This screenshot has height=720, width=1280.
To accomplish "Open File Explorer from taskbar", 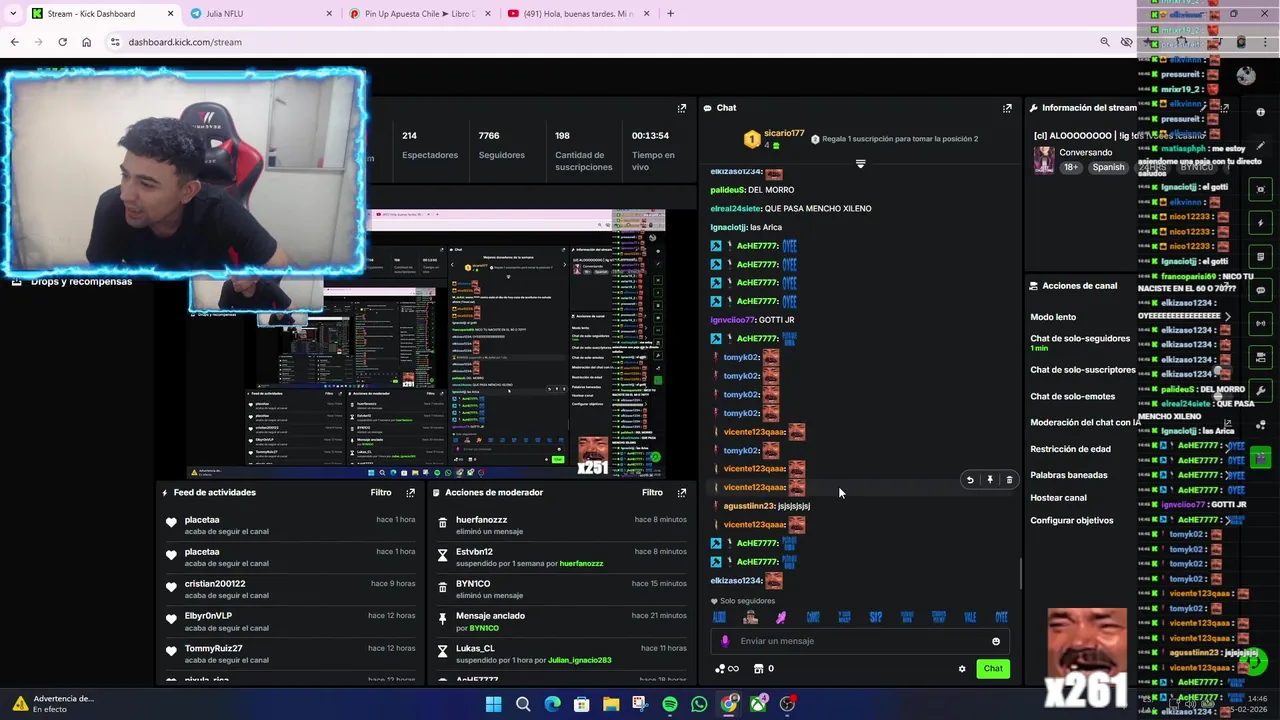I will point(611,704).
